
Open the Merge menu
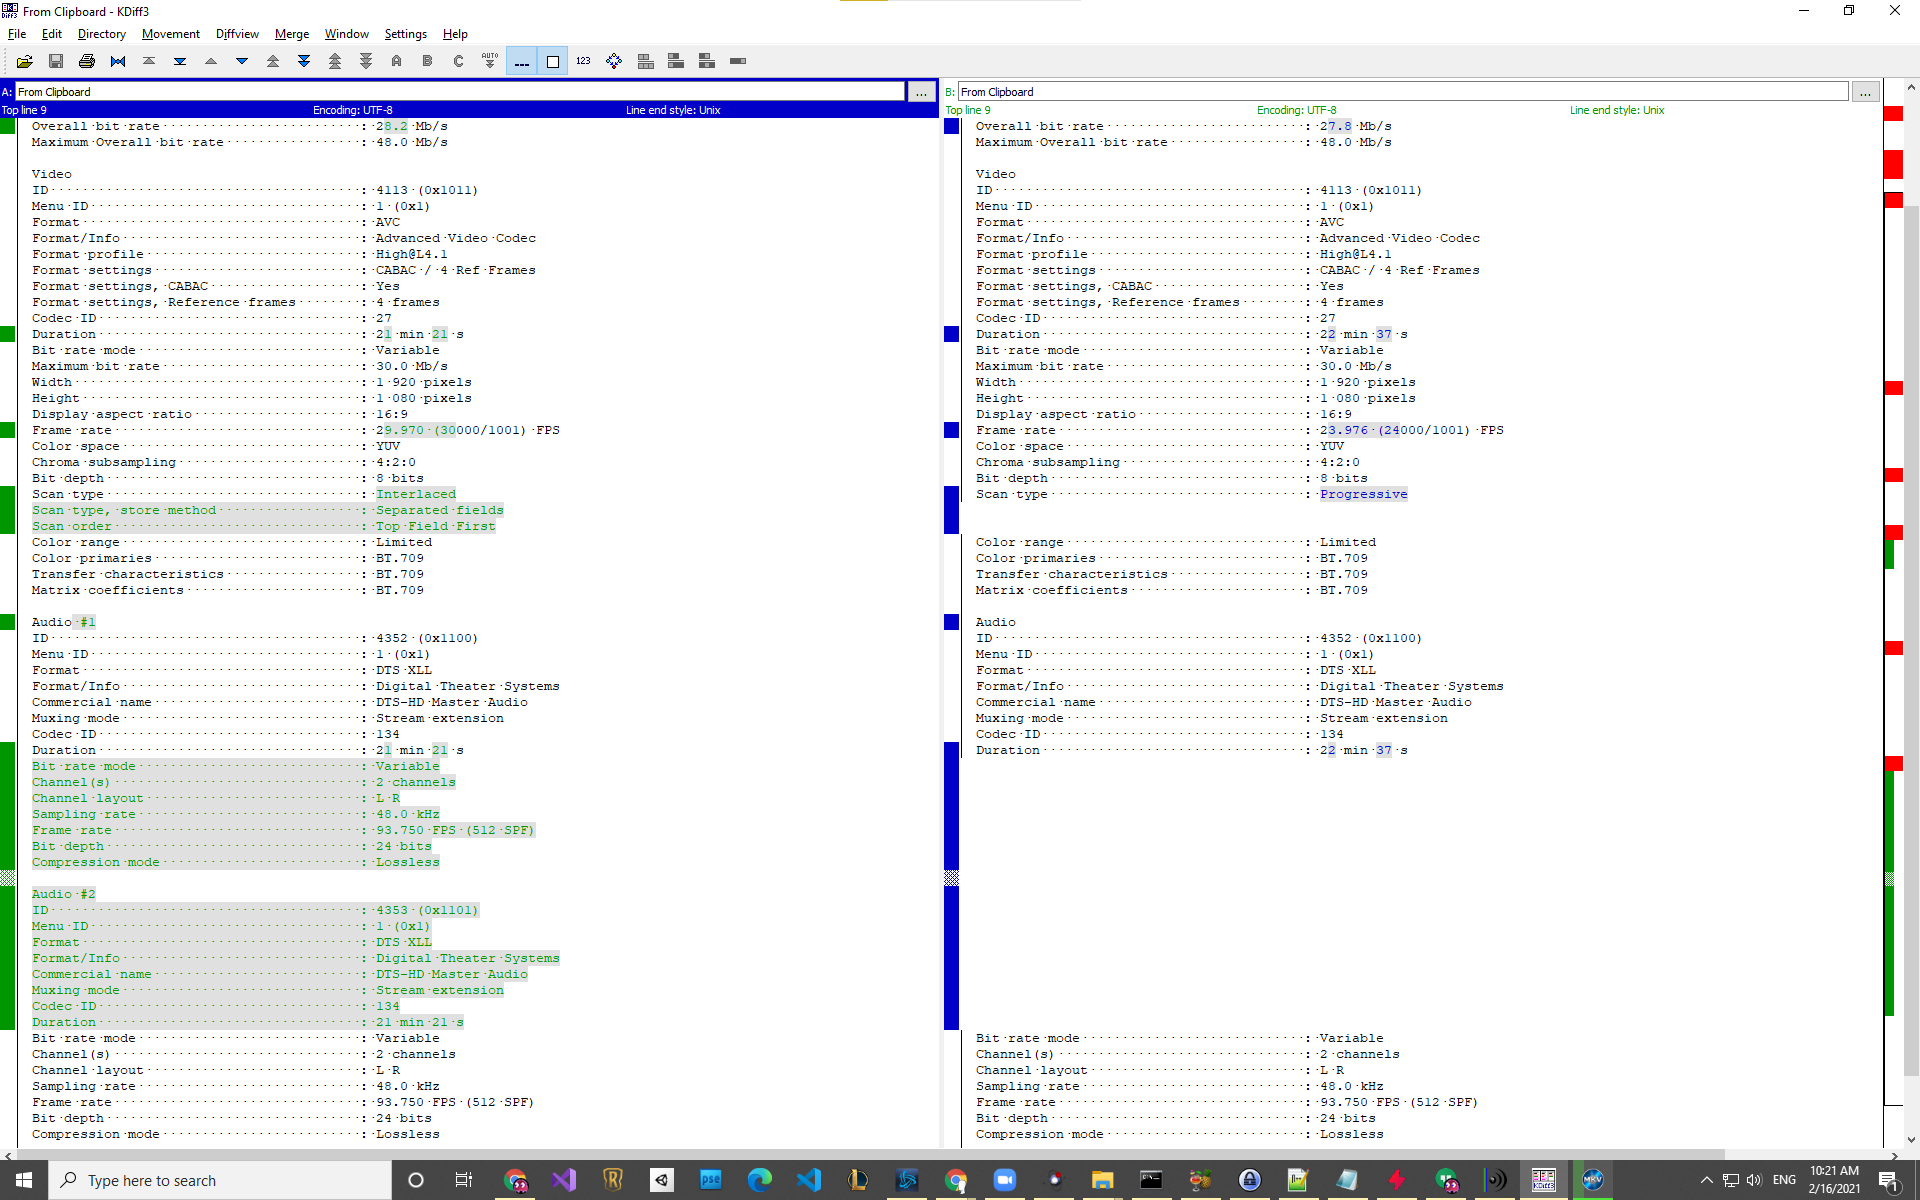tap(292, 34)
